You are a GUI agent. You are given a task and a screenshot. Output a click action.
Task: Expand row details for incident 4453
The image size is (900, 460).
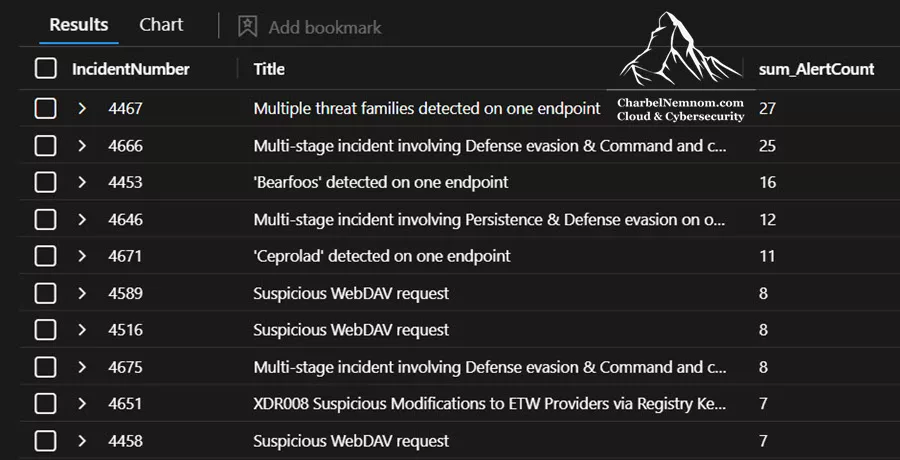pos(82,183)
